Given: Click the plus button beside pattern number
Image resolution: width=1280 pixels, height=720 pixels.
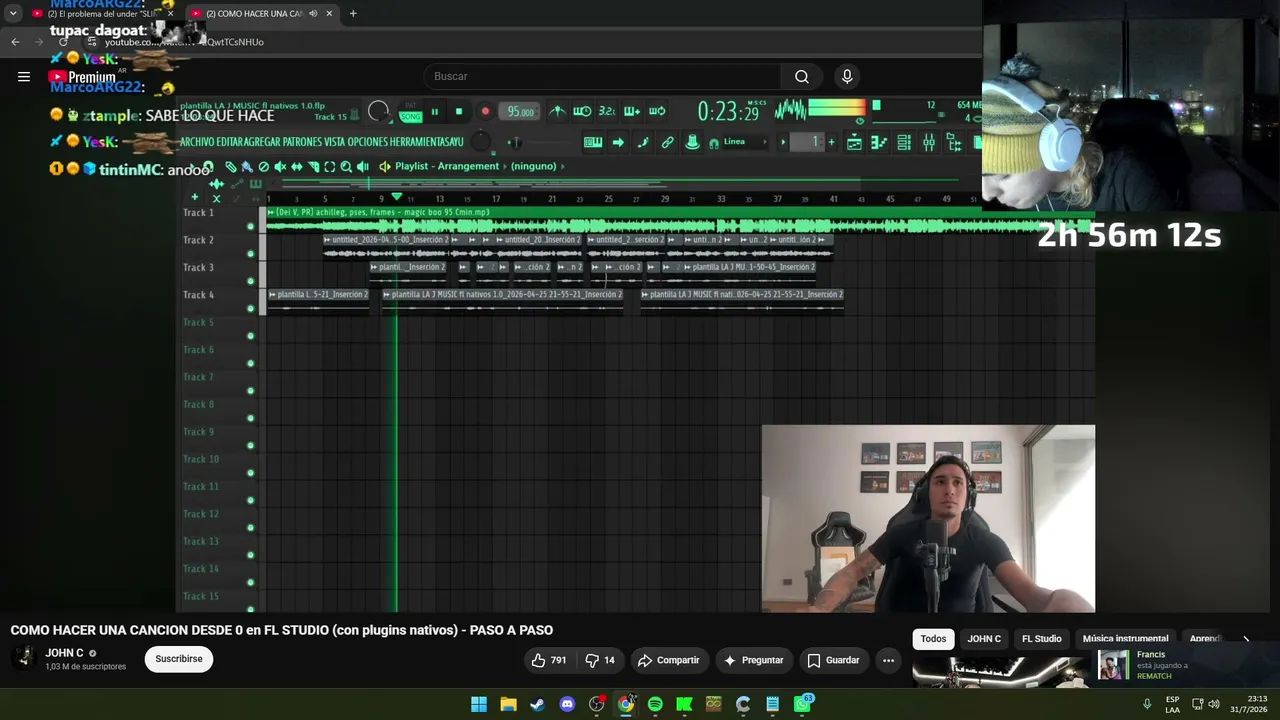Looking at the screenshot, I should tap(831, 142).
